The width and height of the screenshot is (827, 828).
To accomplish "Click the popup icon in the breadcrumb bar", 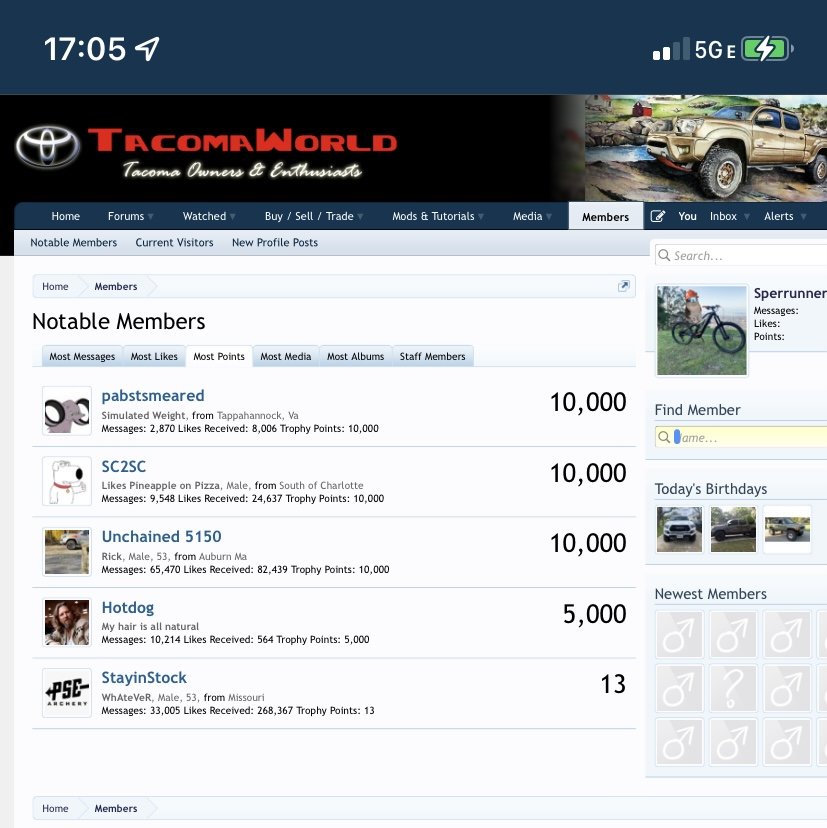I will pos(624,286).
